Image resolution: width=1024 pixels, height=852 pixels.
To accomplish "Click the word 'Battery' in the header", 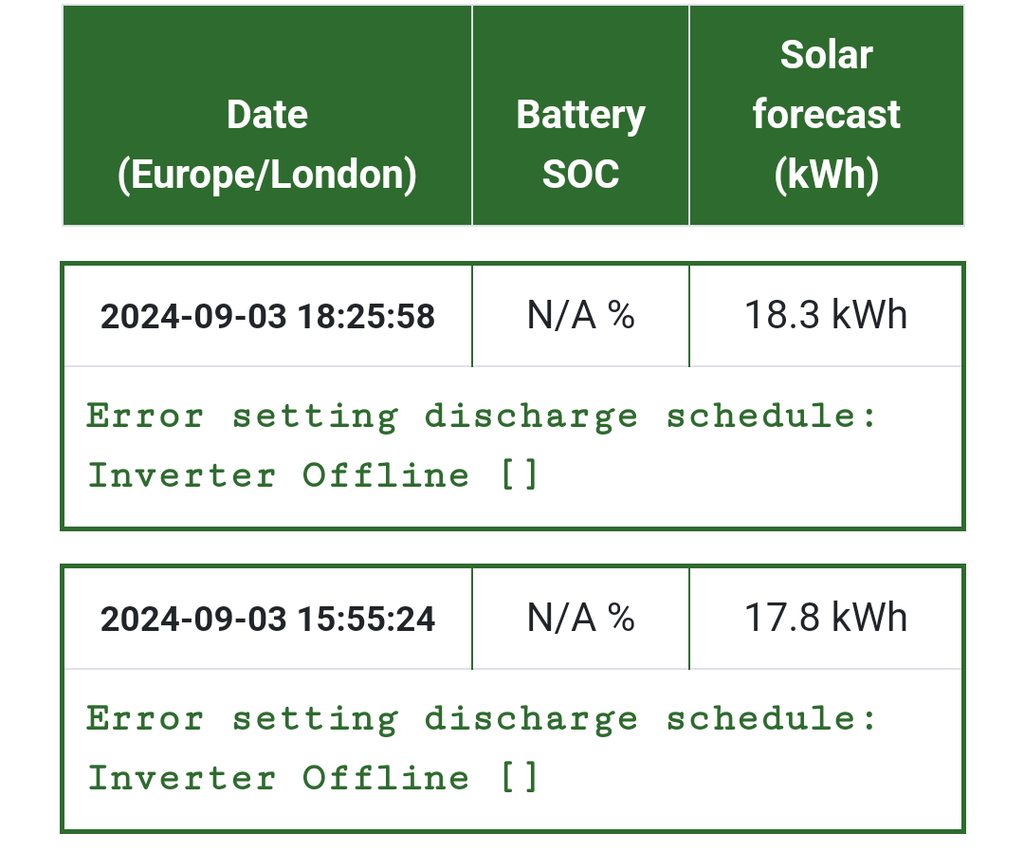I will [580, 115].
